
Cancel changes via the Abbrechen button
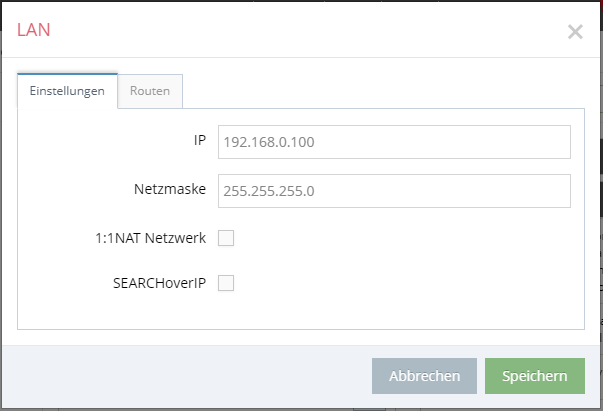424,376
